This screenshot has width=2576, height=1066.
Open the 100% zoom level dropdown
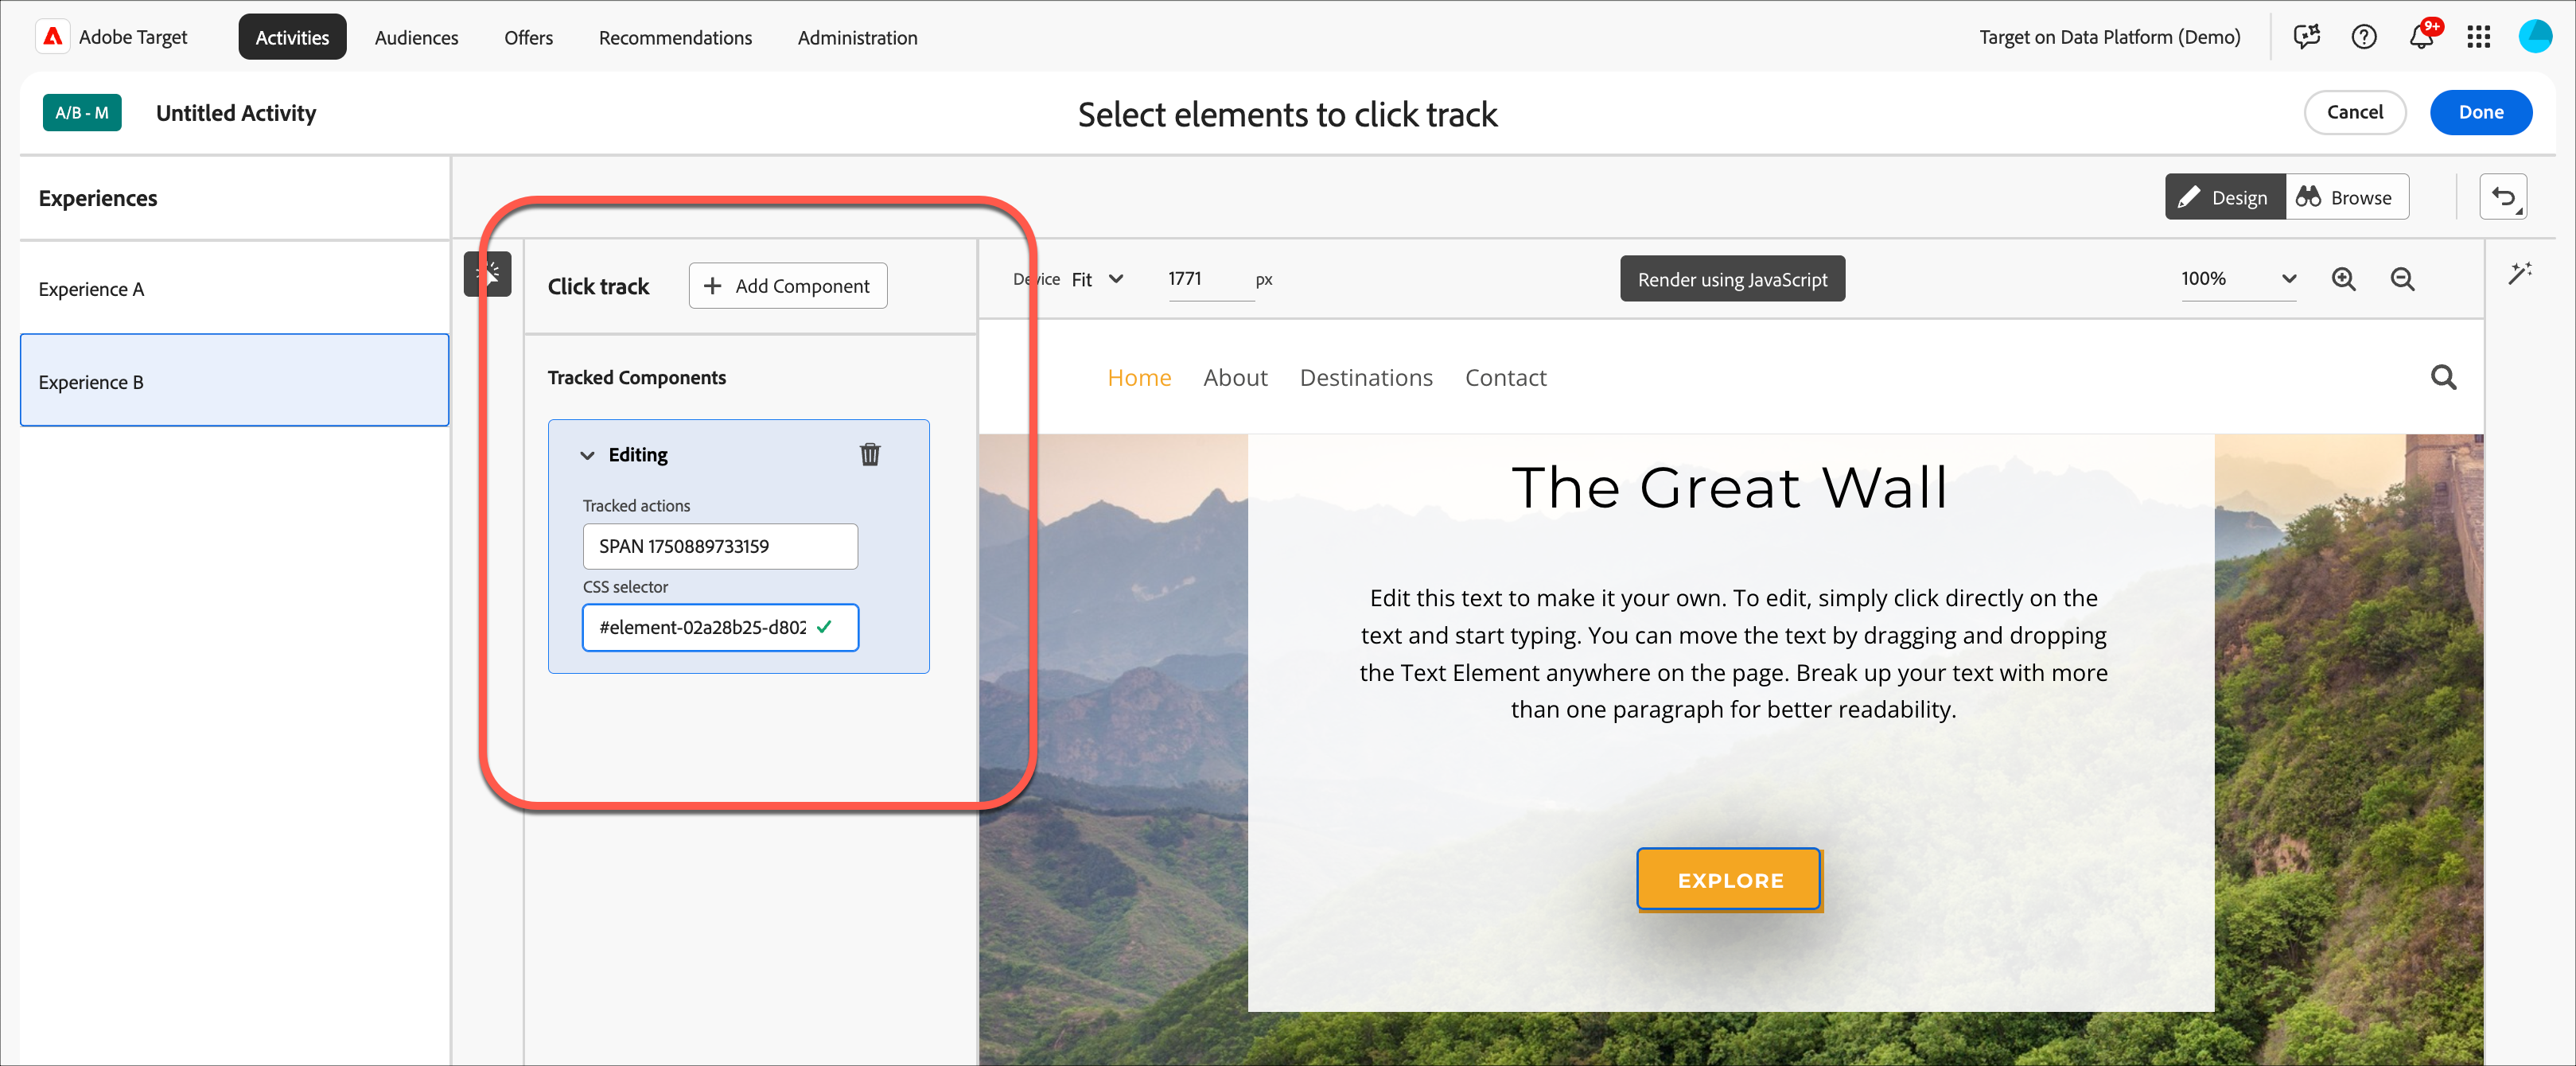[2237, 279]
